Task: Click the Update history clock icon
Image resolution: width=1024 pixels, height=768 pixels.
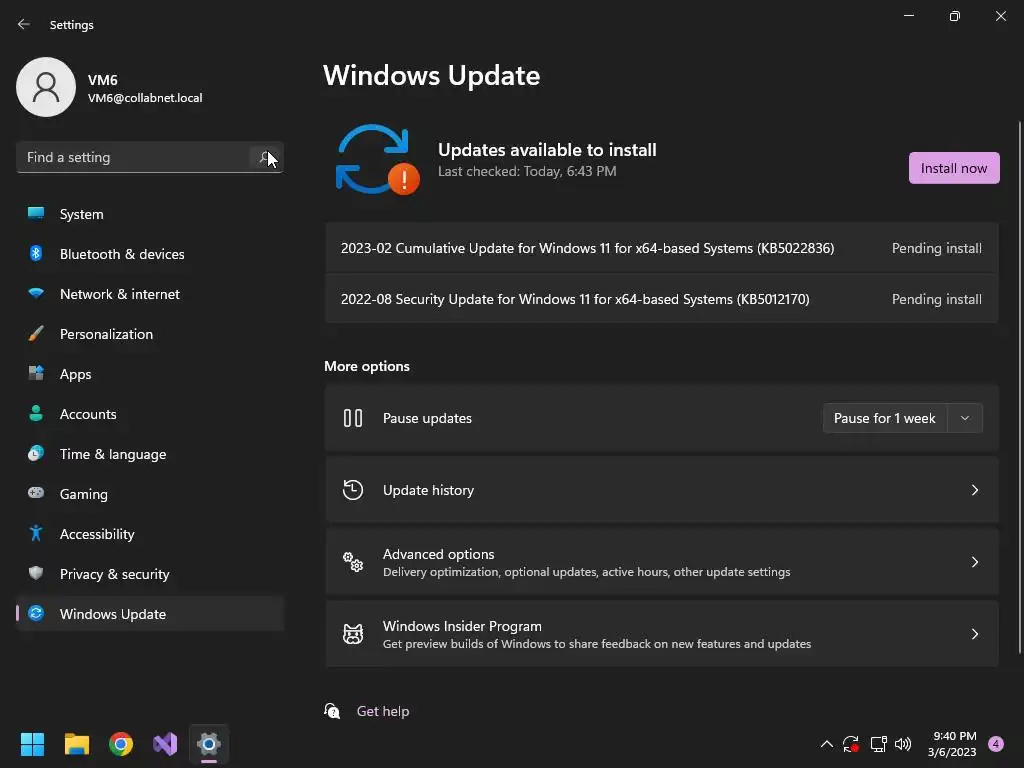Action: pos(353,490)
